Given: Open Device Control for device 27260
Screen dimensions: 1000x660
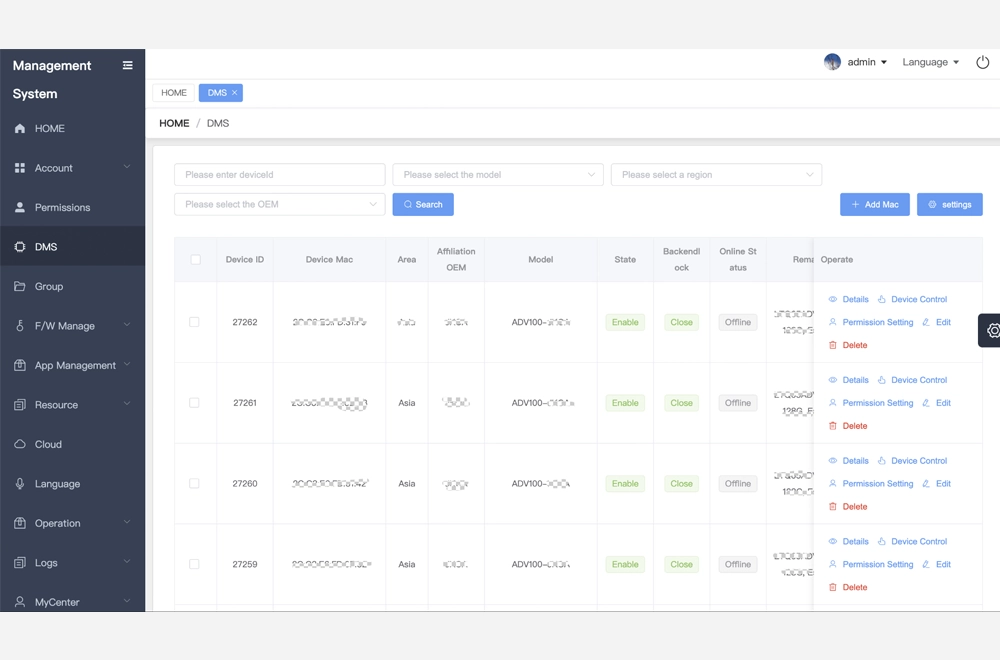Looking at the screenshot, I should (913, 460).
